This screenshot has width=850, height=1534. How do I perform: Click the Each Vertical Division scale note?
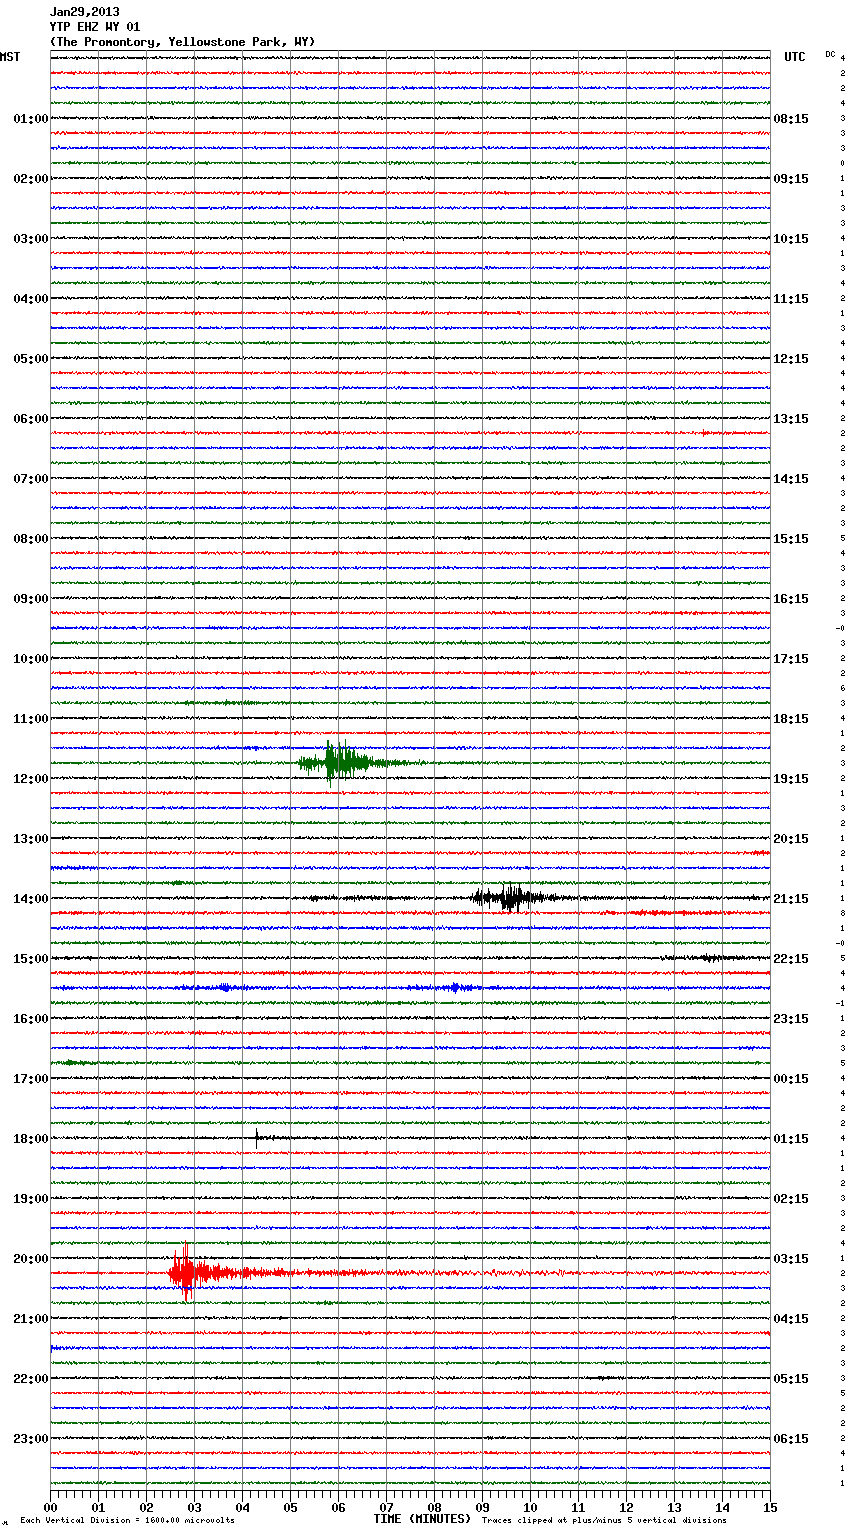[127, 1520]
